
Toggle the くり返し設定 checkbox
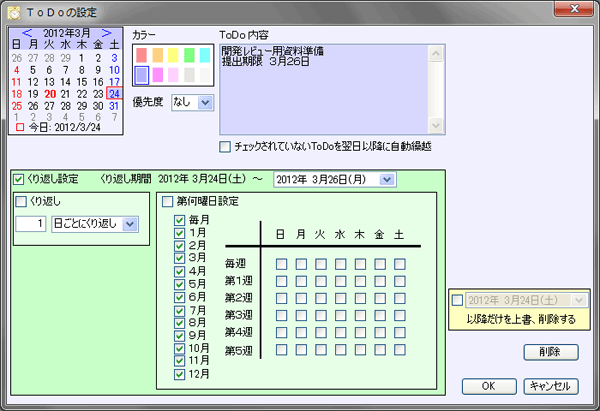pyautogui.click(x=18, y=179)
